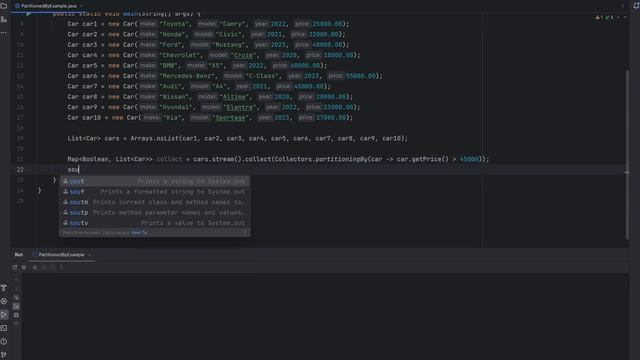
Task: Click the 45000 value in partitioningBy lambda
Action: pyautogui.click(x=469, y=159)
